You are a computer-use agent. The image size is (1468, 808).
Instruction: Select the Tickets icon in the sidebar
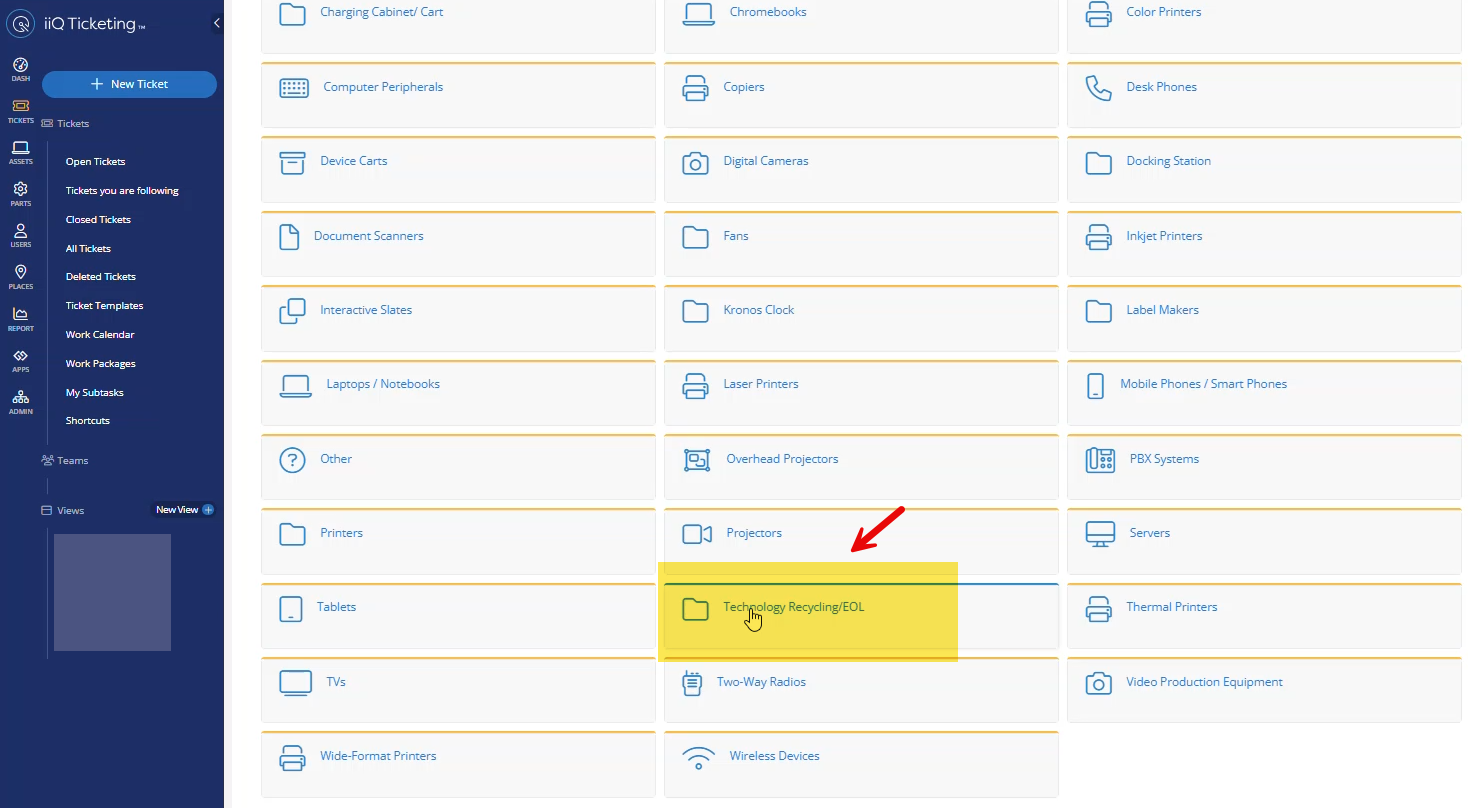(x=20, y=108)
